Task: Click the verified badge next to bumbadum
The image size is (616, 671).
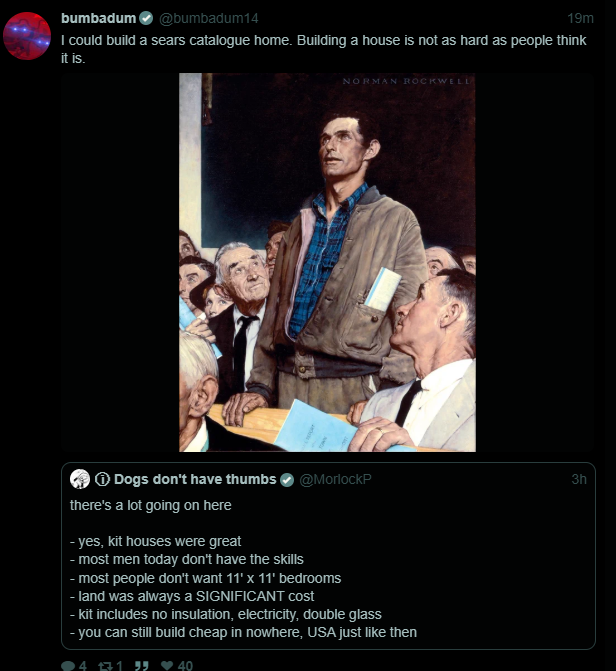Action: (x=146, y=18)
